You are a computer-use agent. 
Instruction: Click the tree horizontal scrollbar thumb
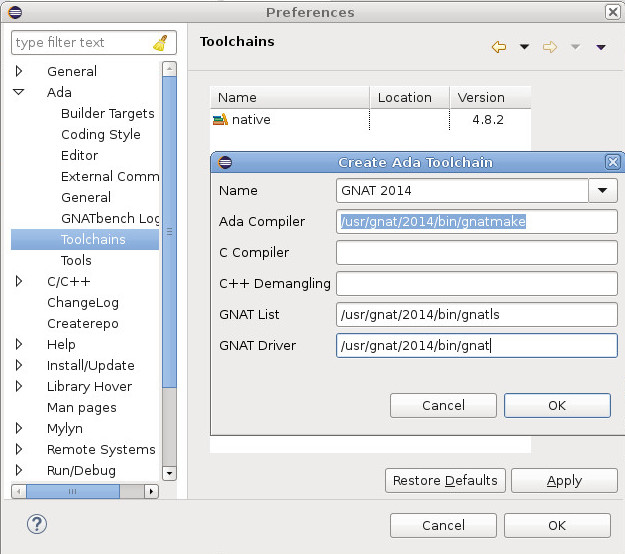tap(73, 491)
